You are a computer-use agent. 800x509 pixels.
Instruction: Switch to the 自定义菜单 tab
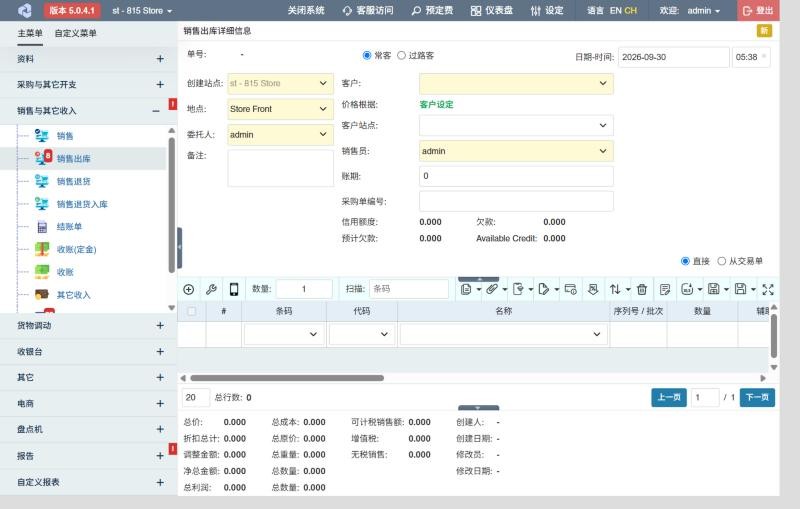[76, 33]
